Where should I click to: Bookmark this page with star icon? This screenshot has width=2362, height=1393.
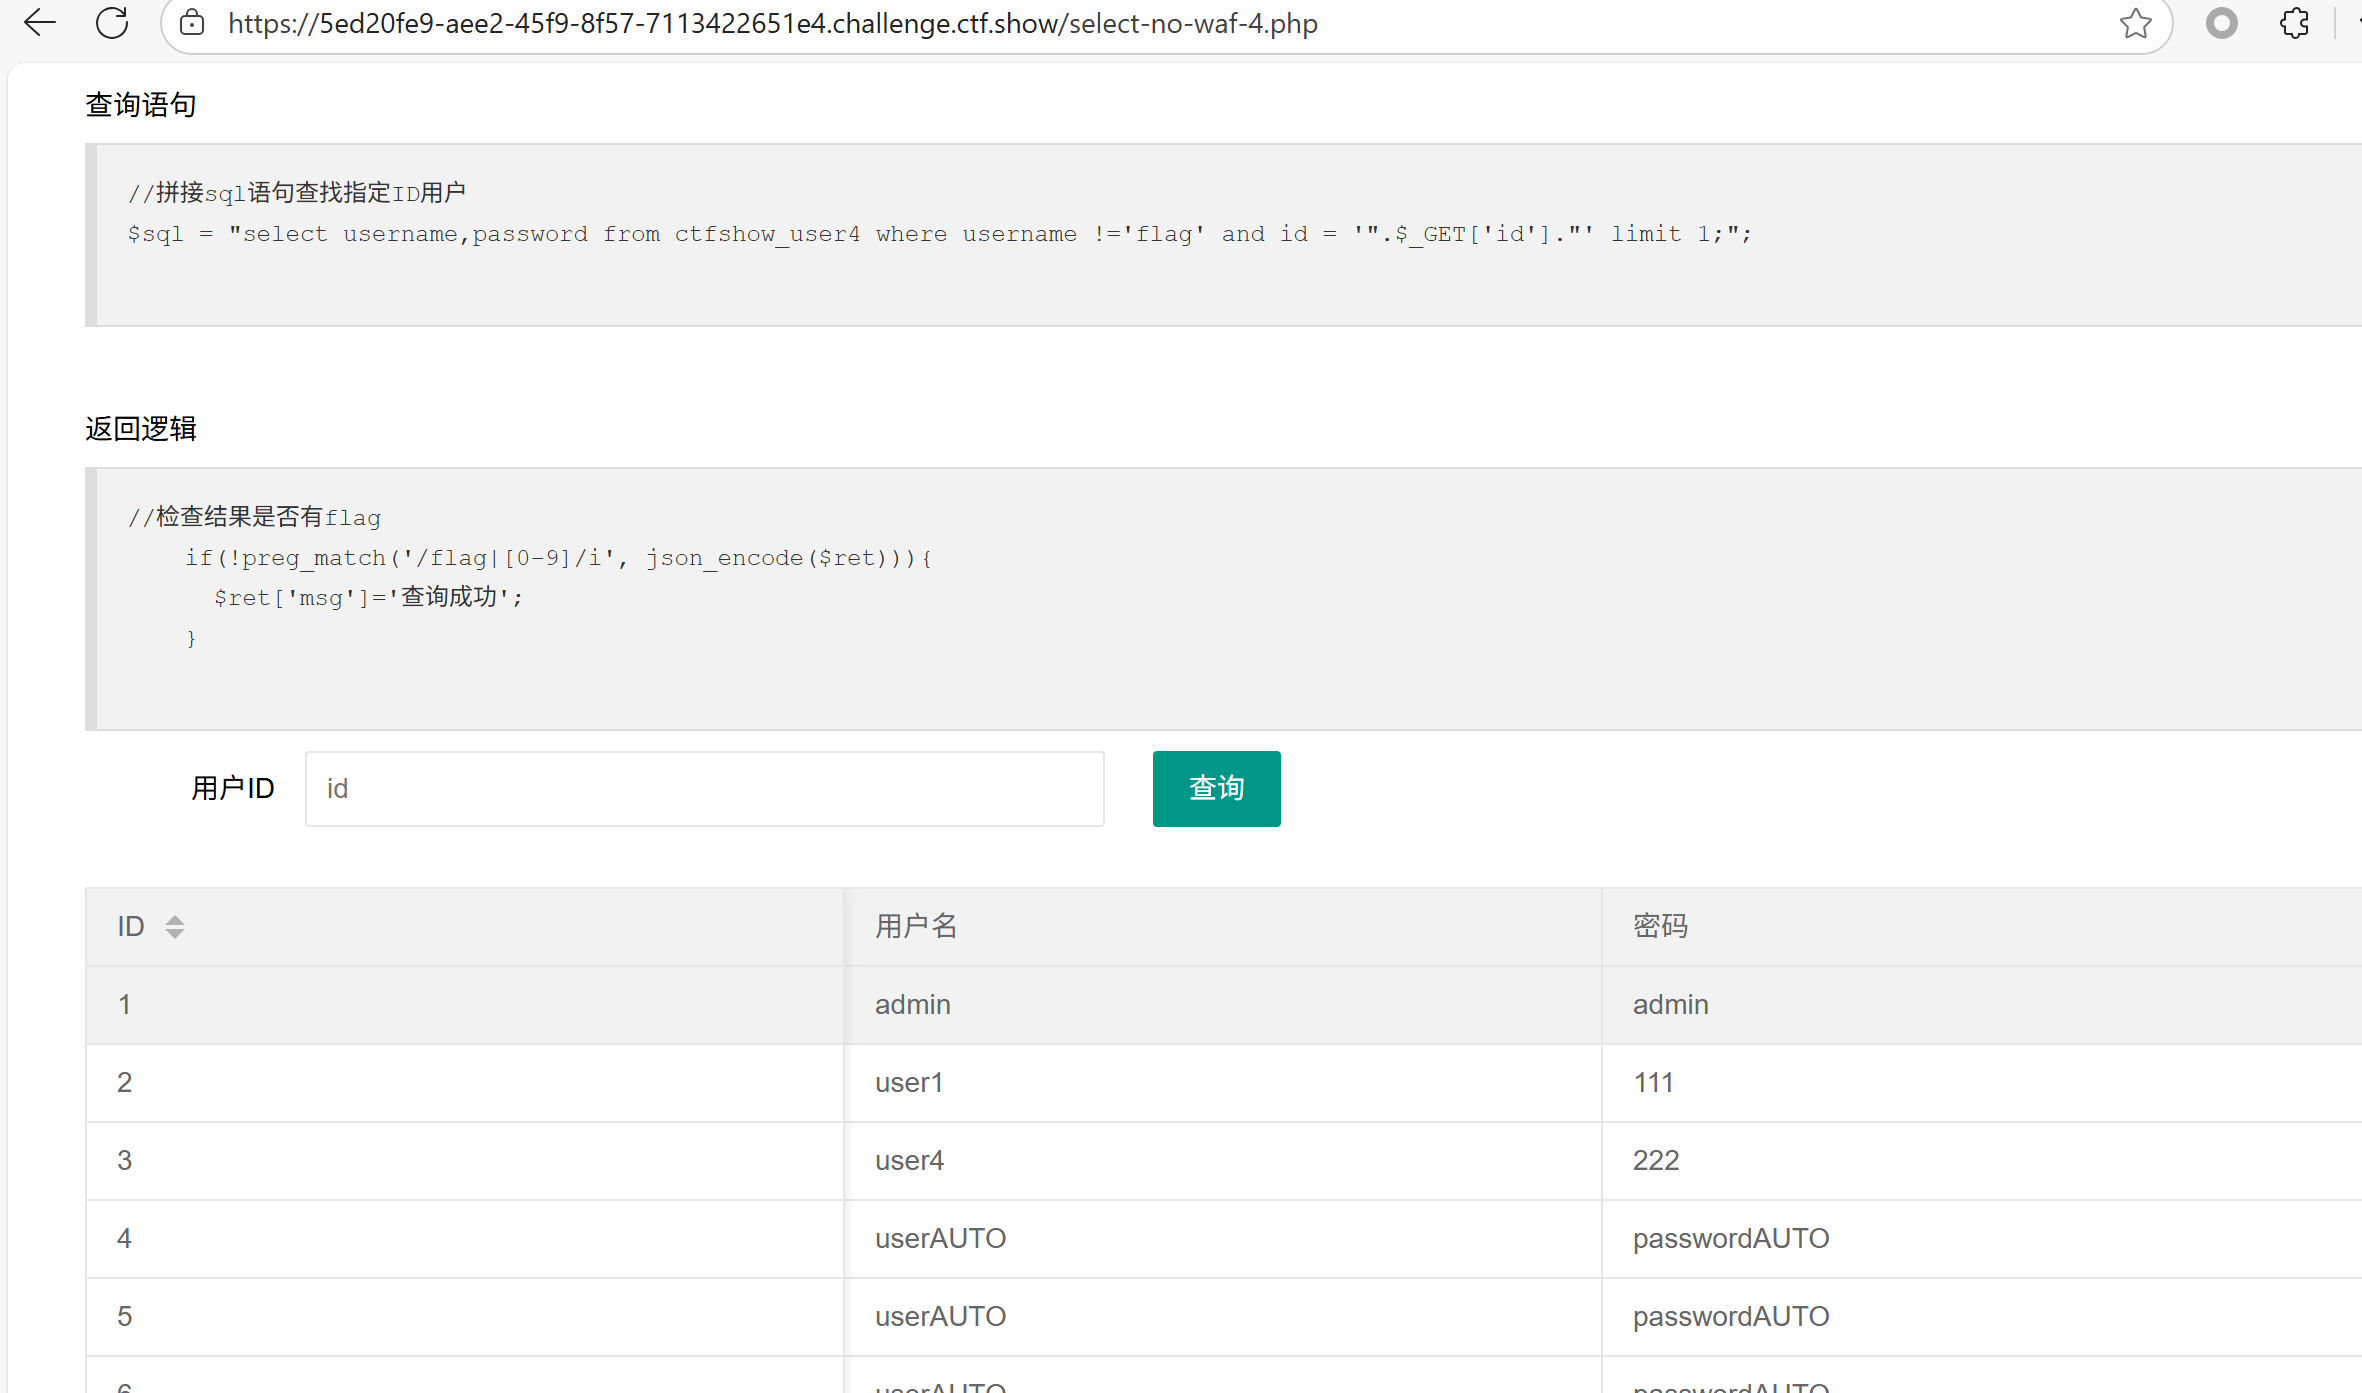pyautogui.click(x=2135, y=23)
